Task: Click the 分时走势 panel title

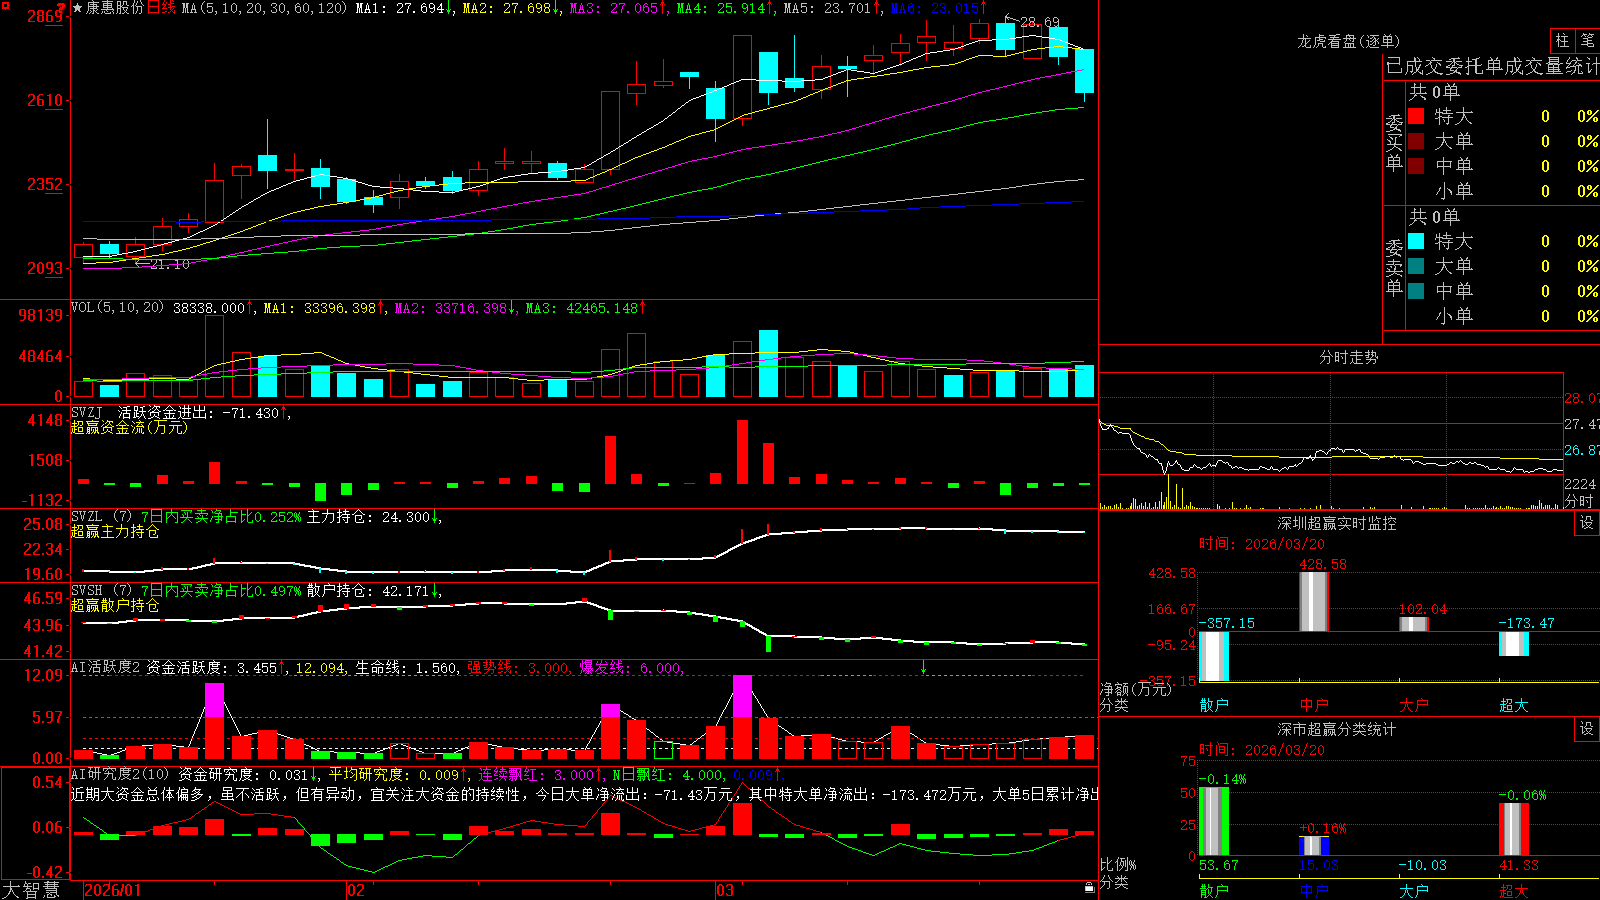Action: (1348, 357)
